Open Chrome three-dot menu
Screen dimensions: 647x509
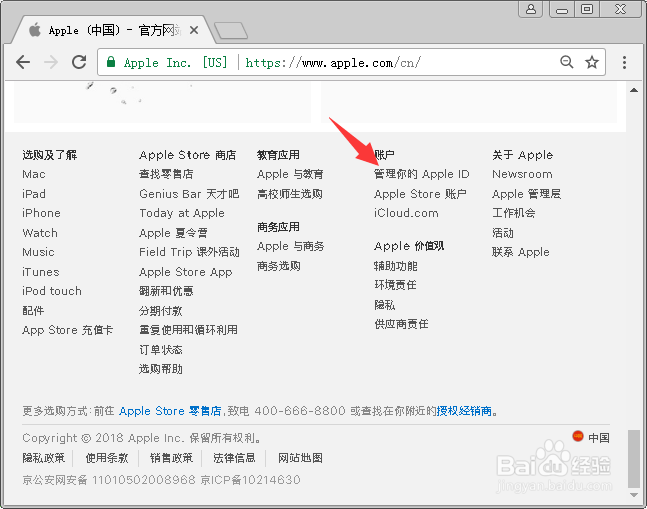pos(624,62)
